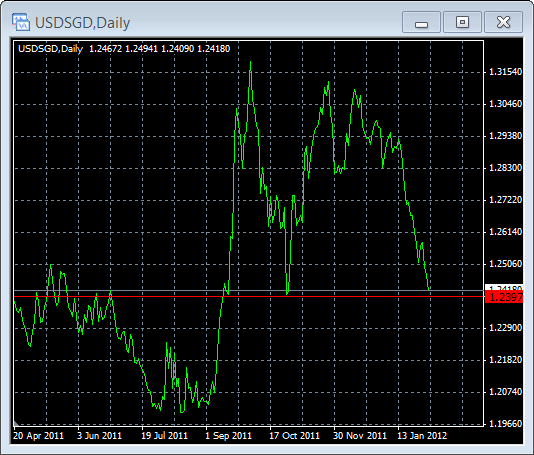This screenshot has height=455, width=534.
Task: Click the 1.19660 price scale label
Action: pos(505,424)
